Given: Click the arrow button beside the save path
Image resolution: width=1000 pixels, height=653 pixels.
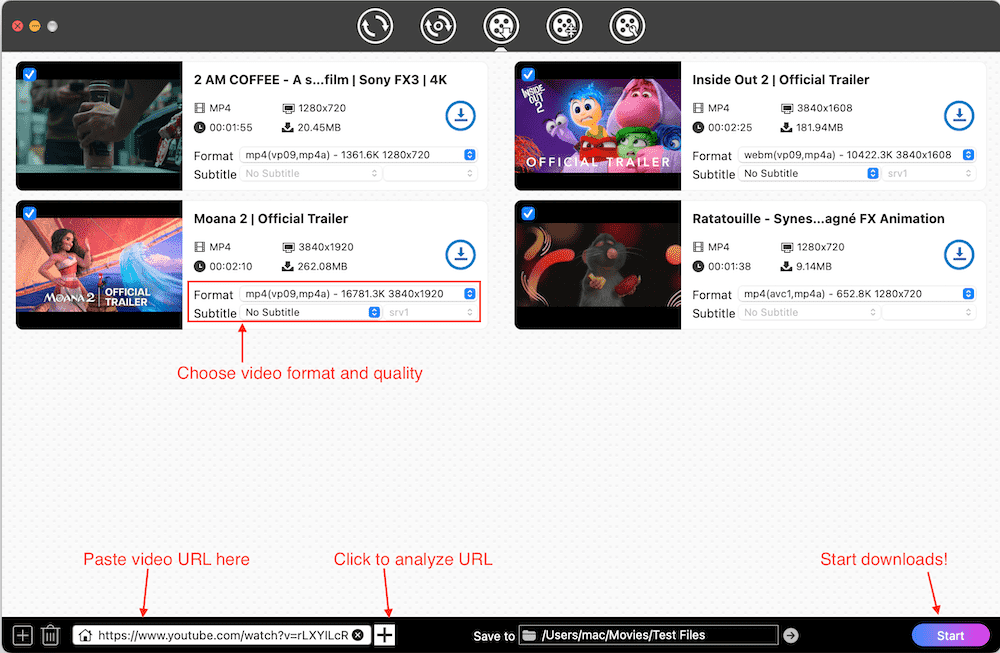Looking at the screenshot, I should point(791,634).
